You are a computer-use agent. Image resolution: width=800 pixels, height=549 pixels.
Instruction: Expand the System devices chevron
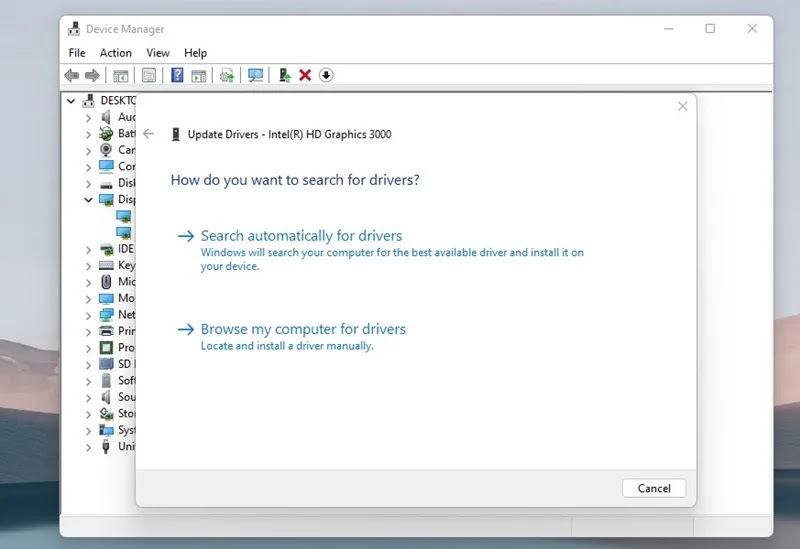click(88, 431)
